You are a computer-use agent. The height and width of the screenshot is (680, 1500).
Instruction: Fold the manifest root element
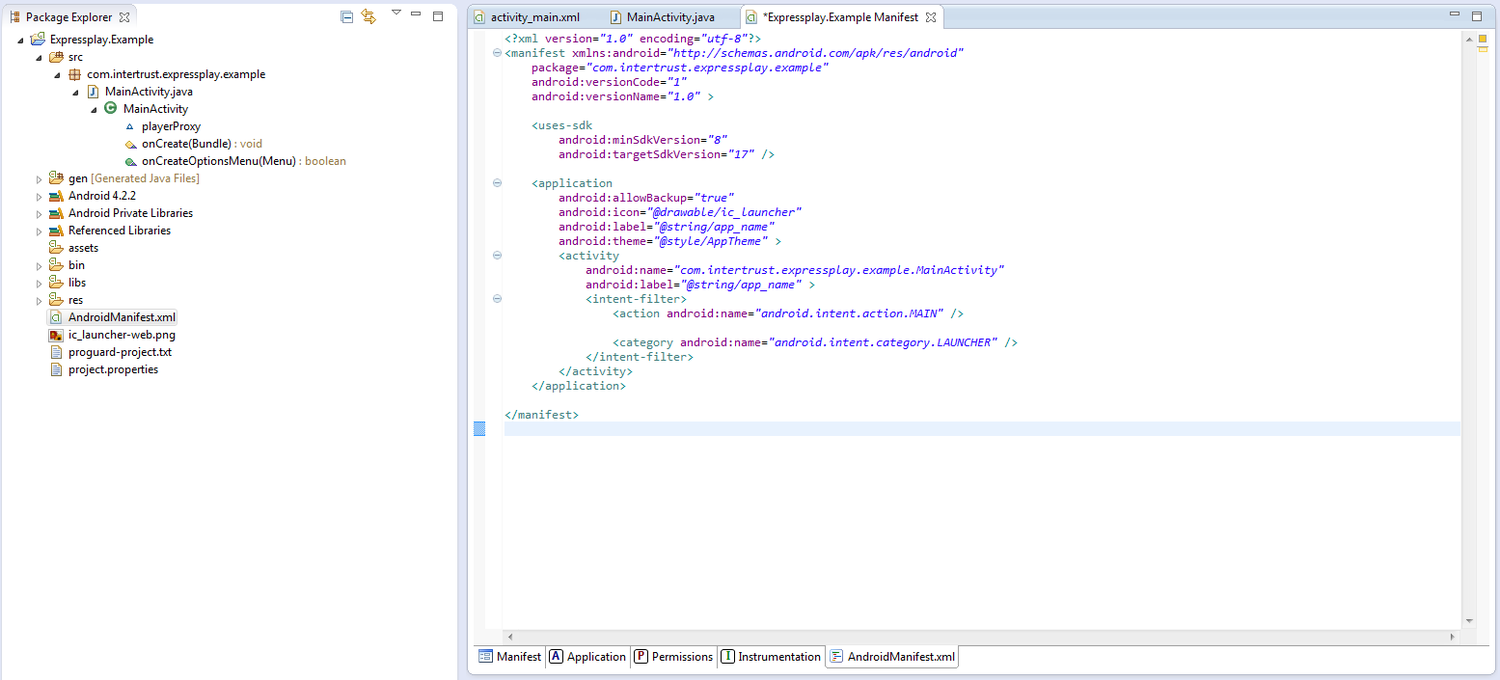[x=497, y=53]
